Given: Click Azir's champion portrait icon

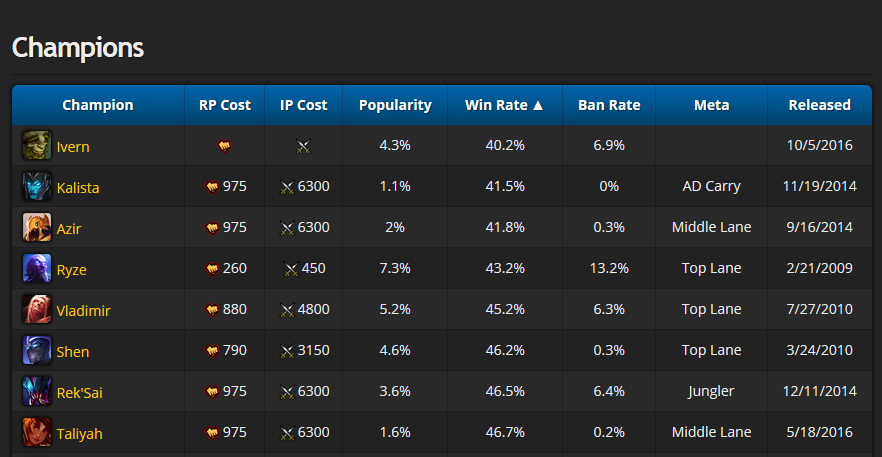Looking at the screenshot, I should 37,227.
